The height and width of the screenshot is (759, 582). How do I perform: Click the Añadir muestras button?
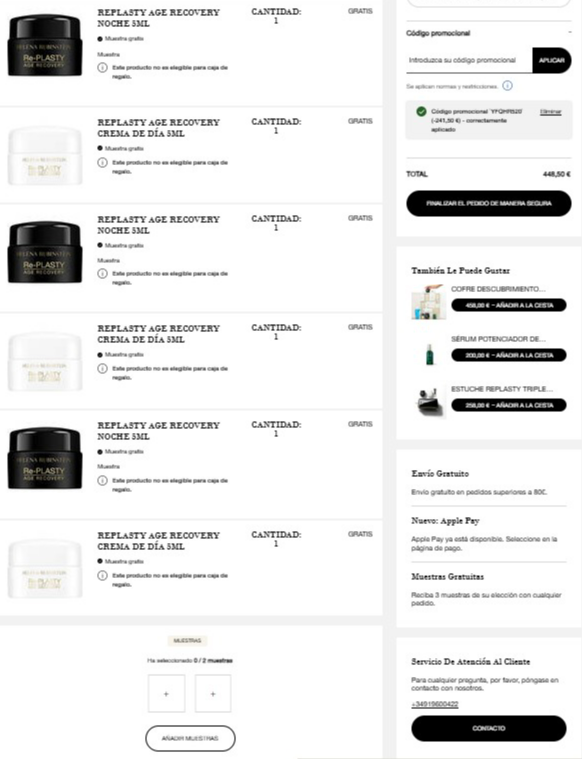click(190, 738)
